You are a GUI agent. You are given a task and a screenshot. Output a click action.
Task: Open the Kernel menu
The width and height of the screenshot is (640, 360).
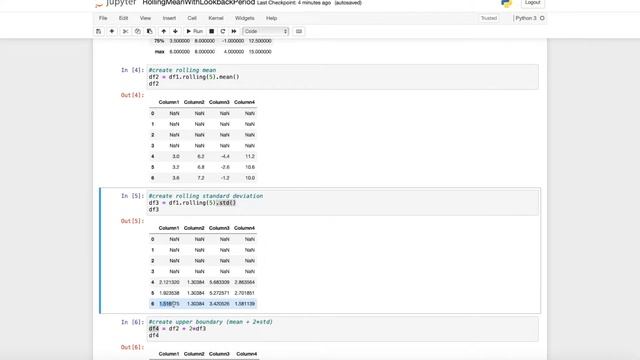(216, 18)
